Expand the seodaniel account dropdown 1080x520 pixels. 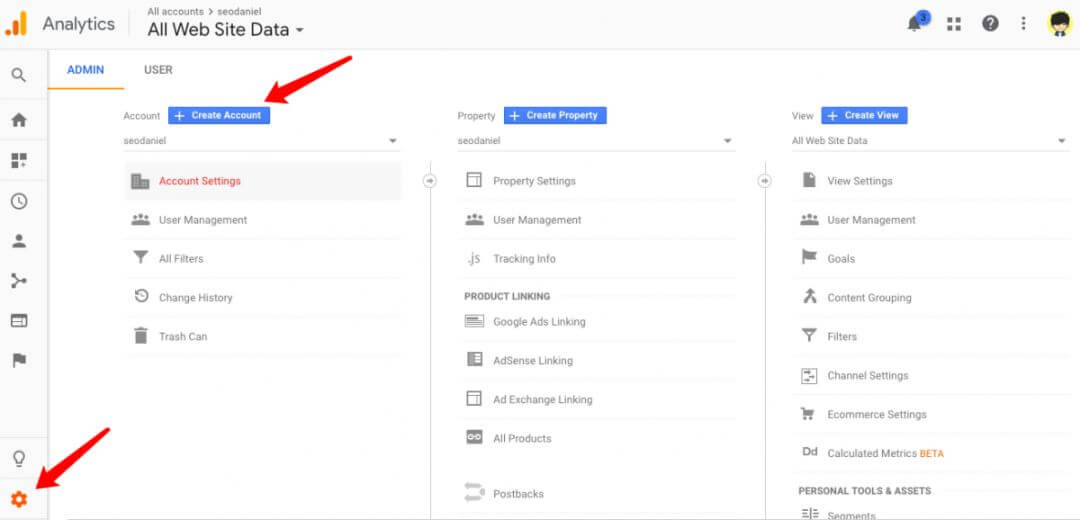(x=262, y=141)
